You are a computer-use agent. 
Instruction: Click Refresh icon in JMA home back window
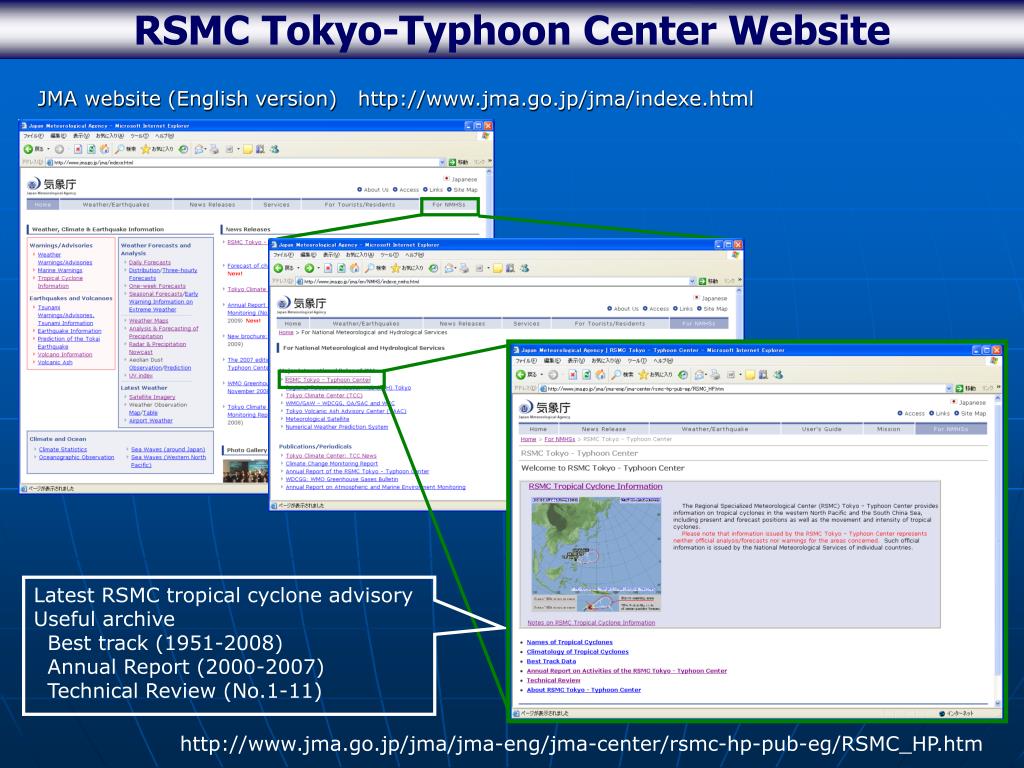[x=91, y=149]
